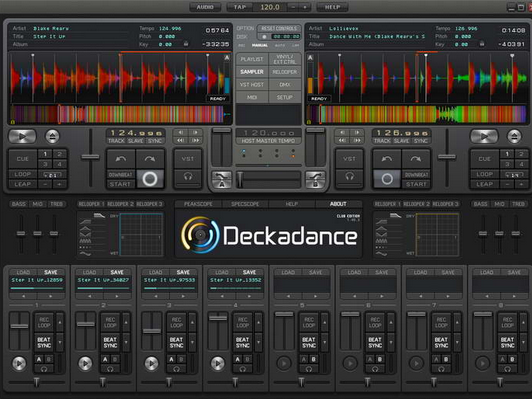This screenshot has width=532, height=399.
Task: Click left deck's backward pitch bend arrow
Action: point(121,159)
